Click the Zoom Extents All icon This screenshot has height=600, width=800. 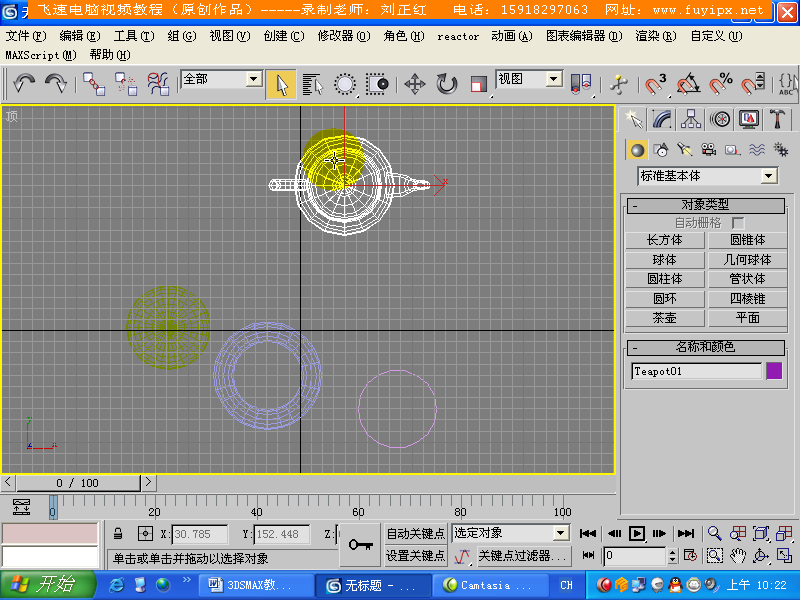[x=784, y=534]
